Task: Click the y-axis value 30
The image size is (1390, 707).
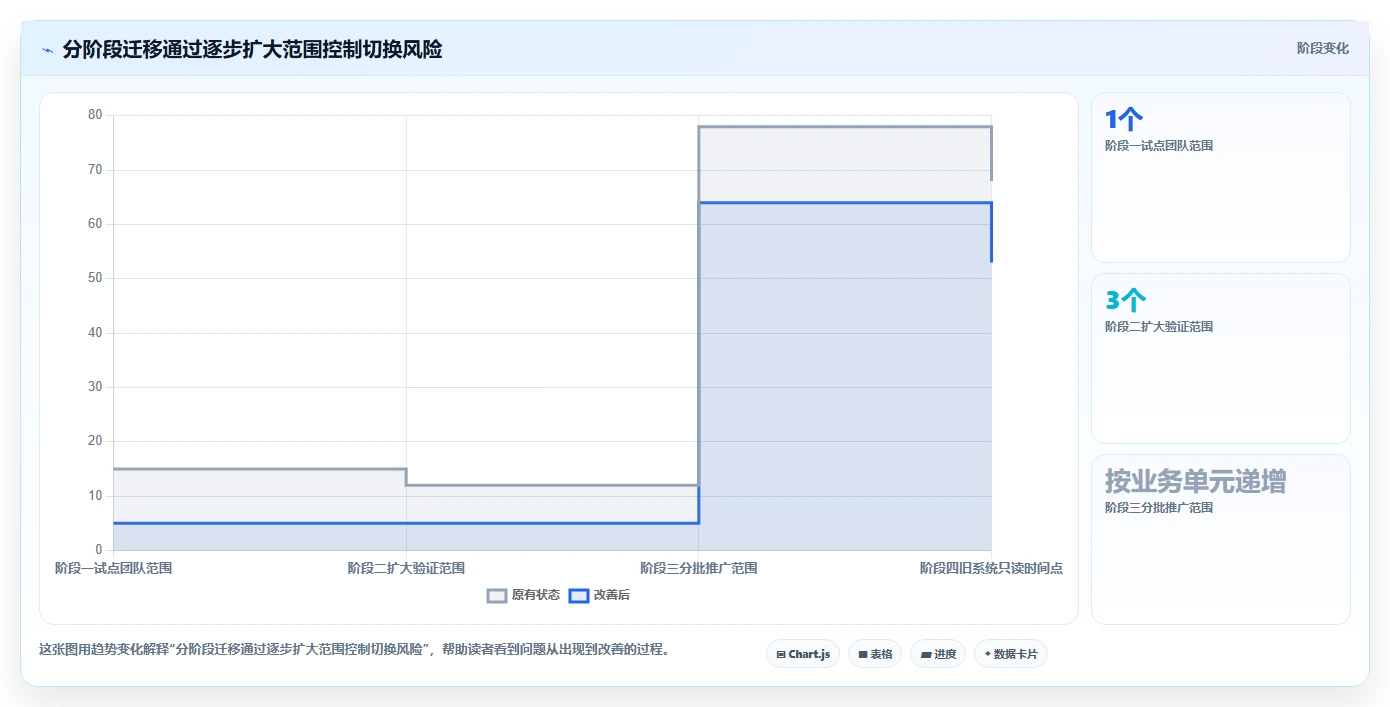Action: (x=95, y=387)
